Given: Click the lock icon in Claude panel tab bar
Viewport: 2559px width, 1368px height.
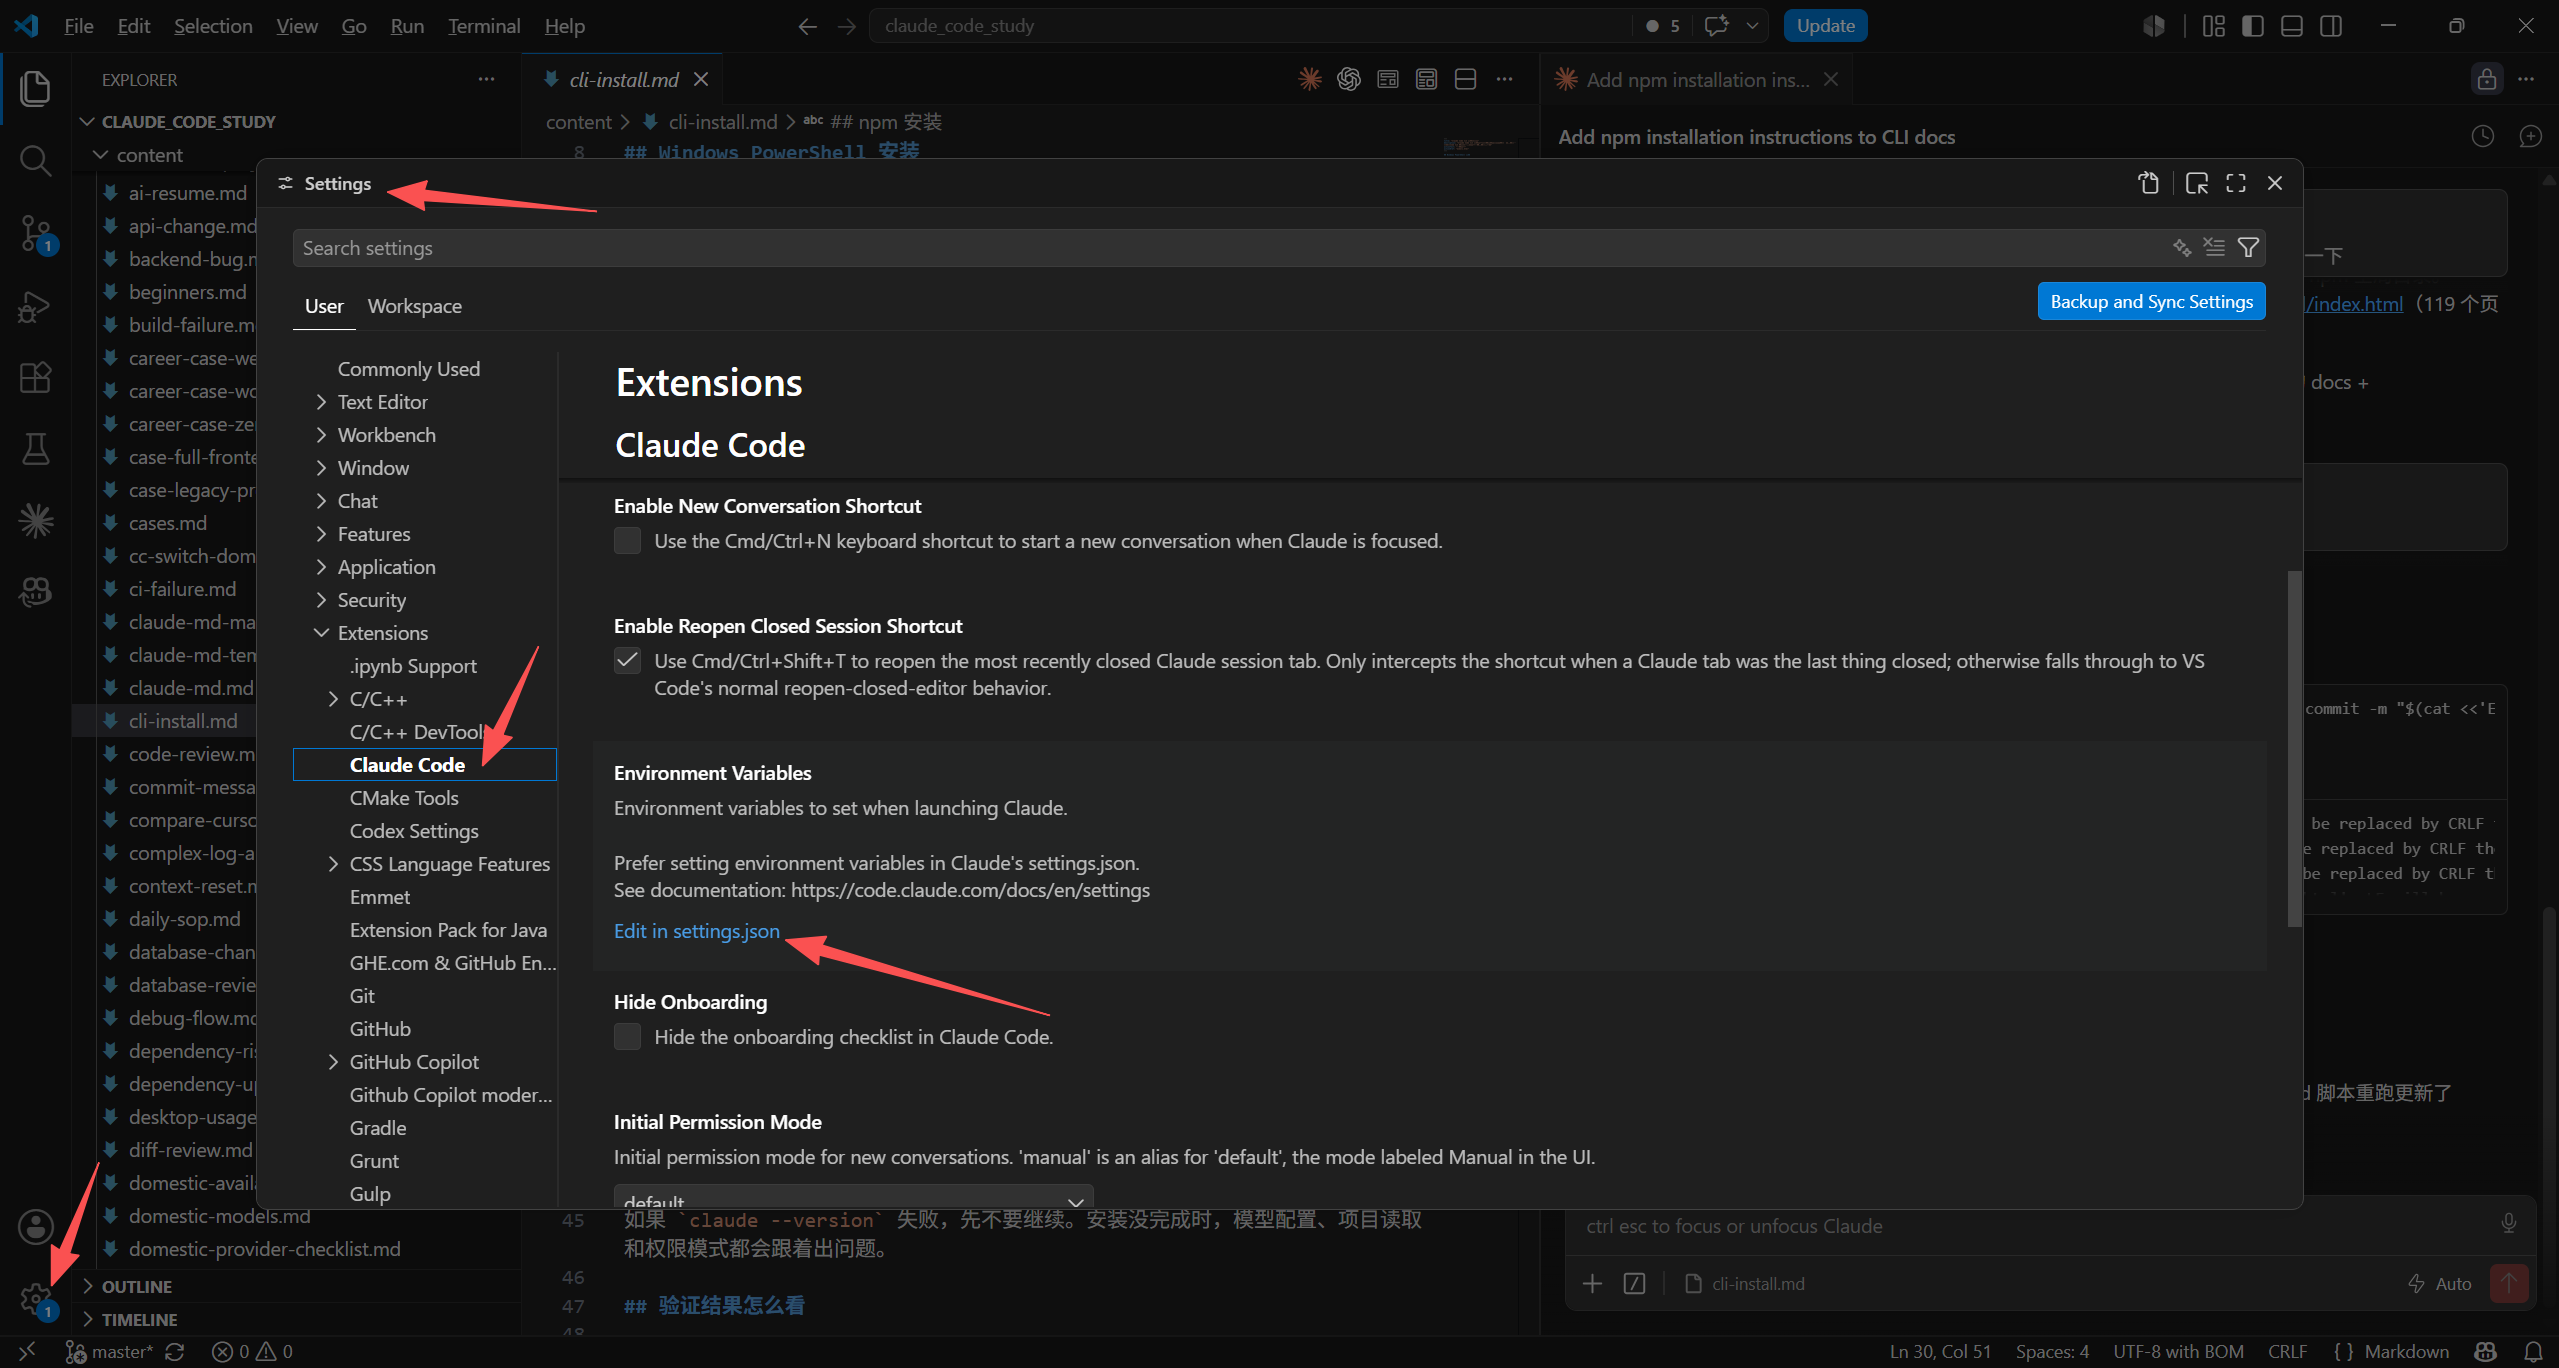Looking at the screenshot, I should (2486, 79).
